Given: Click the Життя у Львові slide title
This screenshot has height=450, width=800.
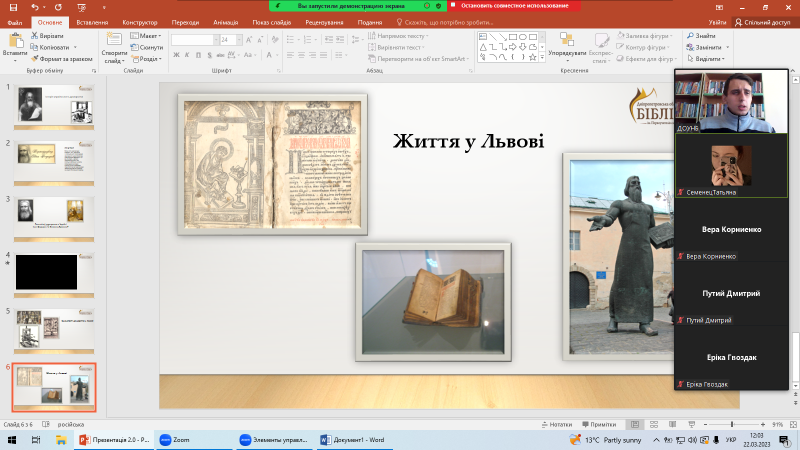Looking at the screenshot, I should tap(468, 141).
